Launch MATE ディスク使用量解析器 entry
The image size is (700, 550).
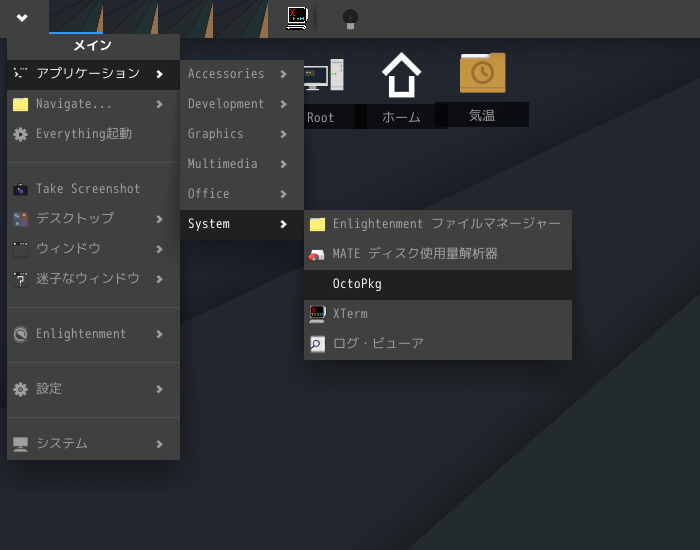438,254
